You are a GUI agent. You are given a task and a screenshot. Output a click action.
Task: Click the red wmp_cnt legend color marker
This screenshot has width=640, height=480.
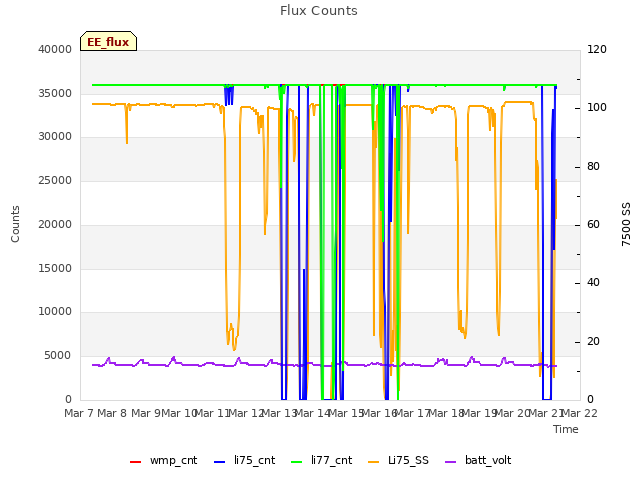136,462
